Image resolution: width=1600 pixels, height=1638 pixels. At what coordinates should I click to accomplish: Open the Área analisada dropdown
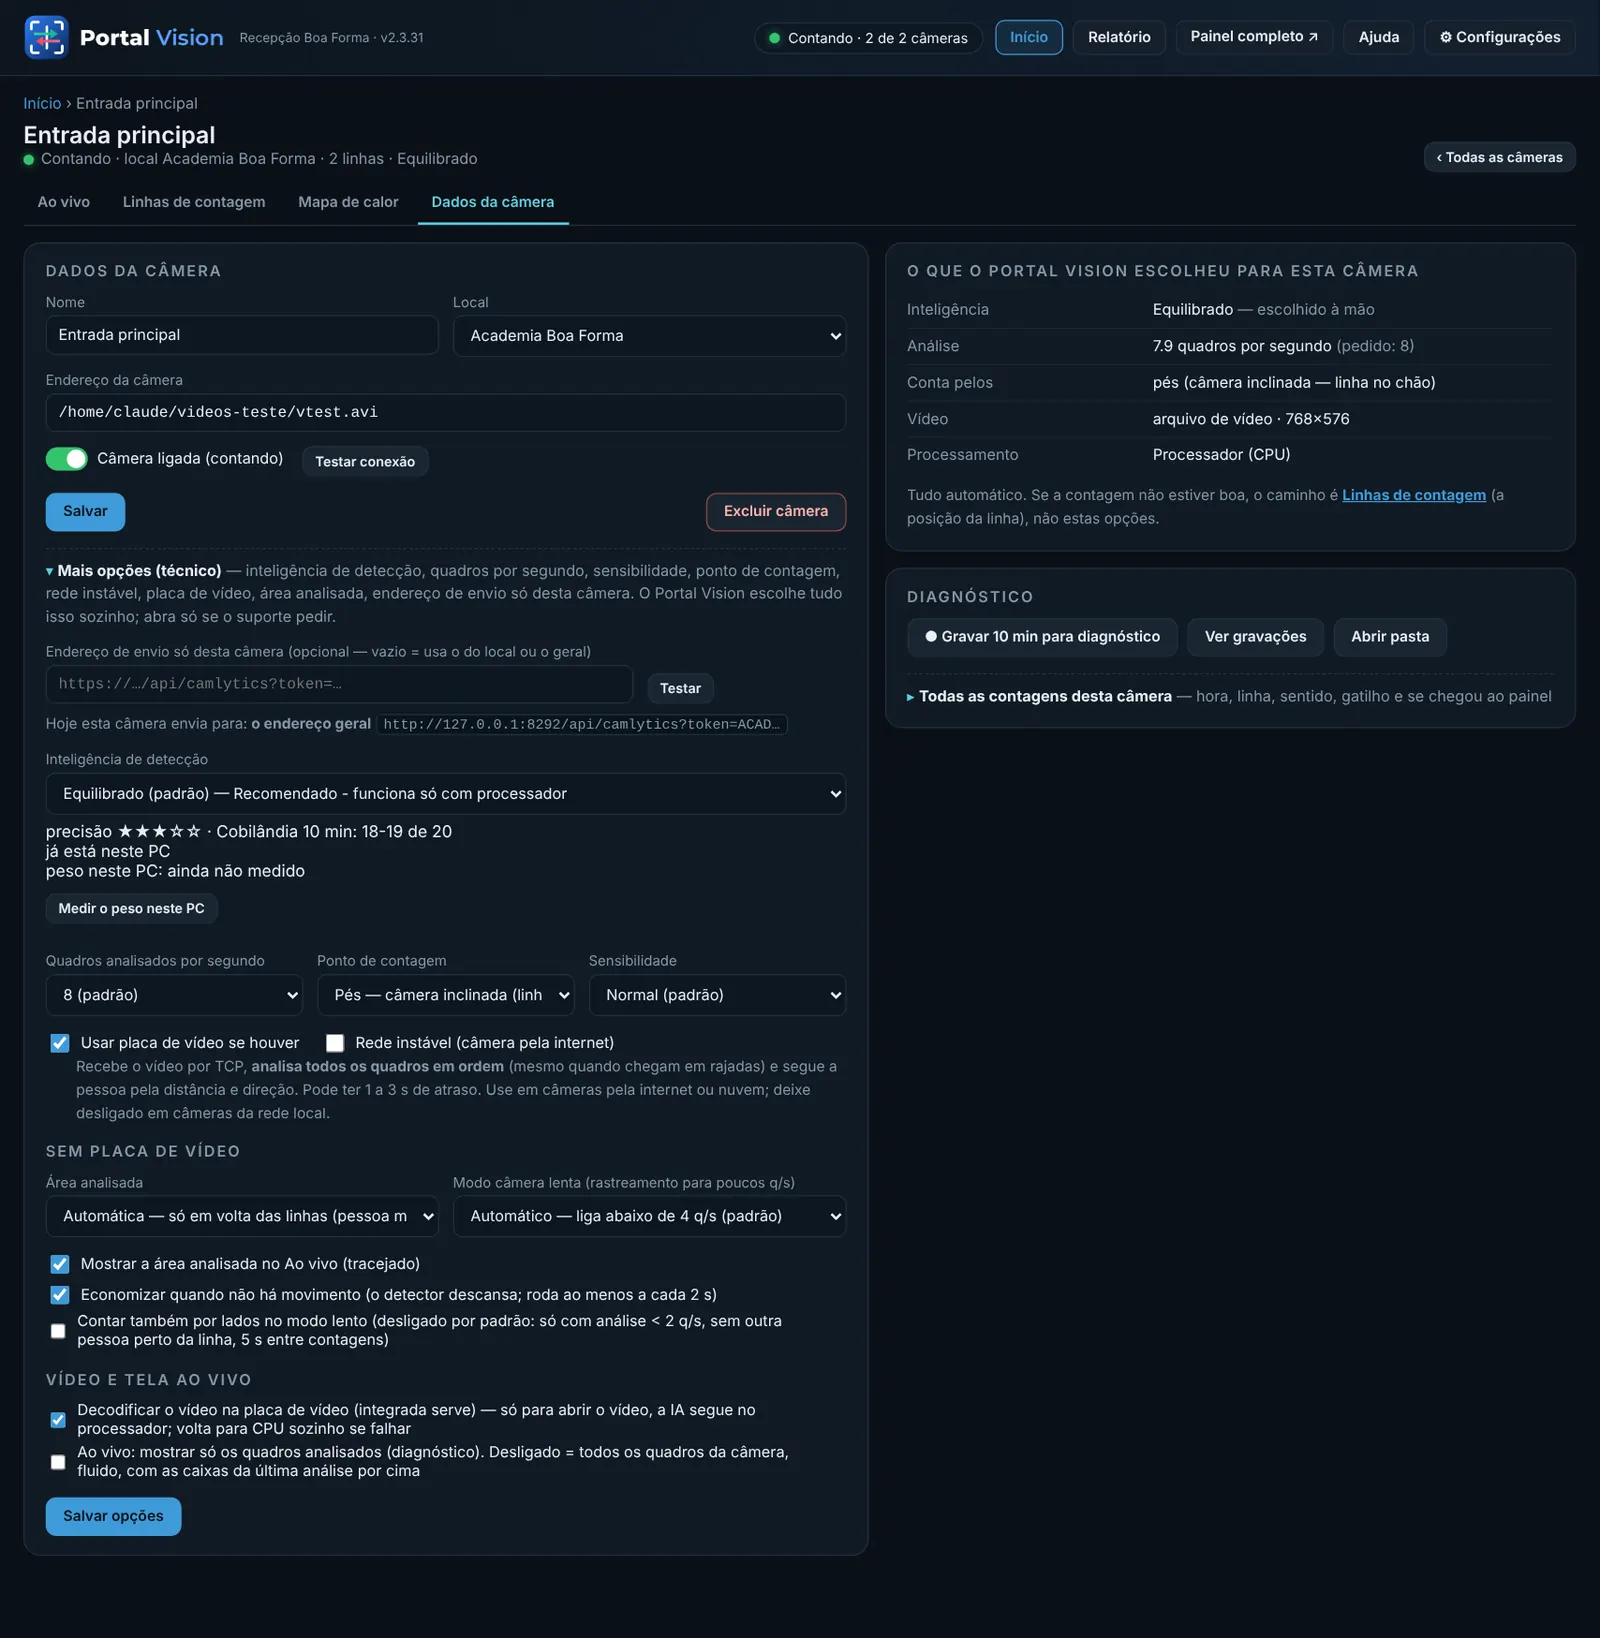pos(242,1216)
